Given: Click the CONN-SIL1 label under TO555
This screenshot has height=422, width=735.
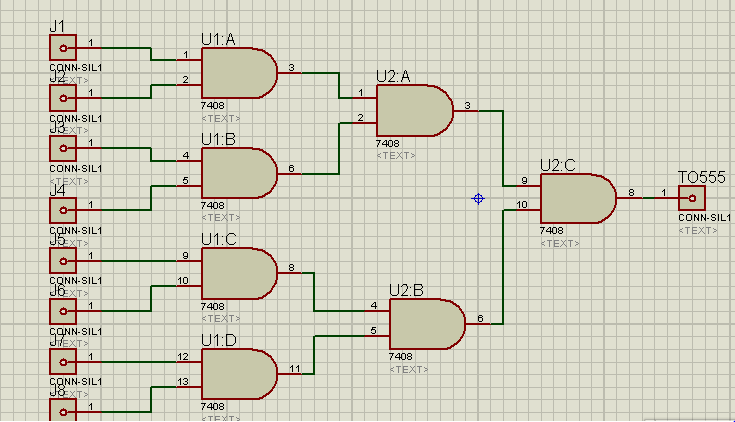Looking at the screenshot, I should [705, 218].
